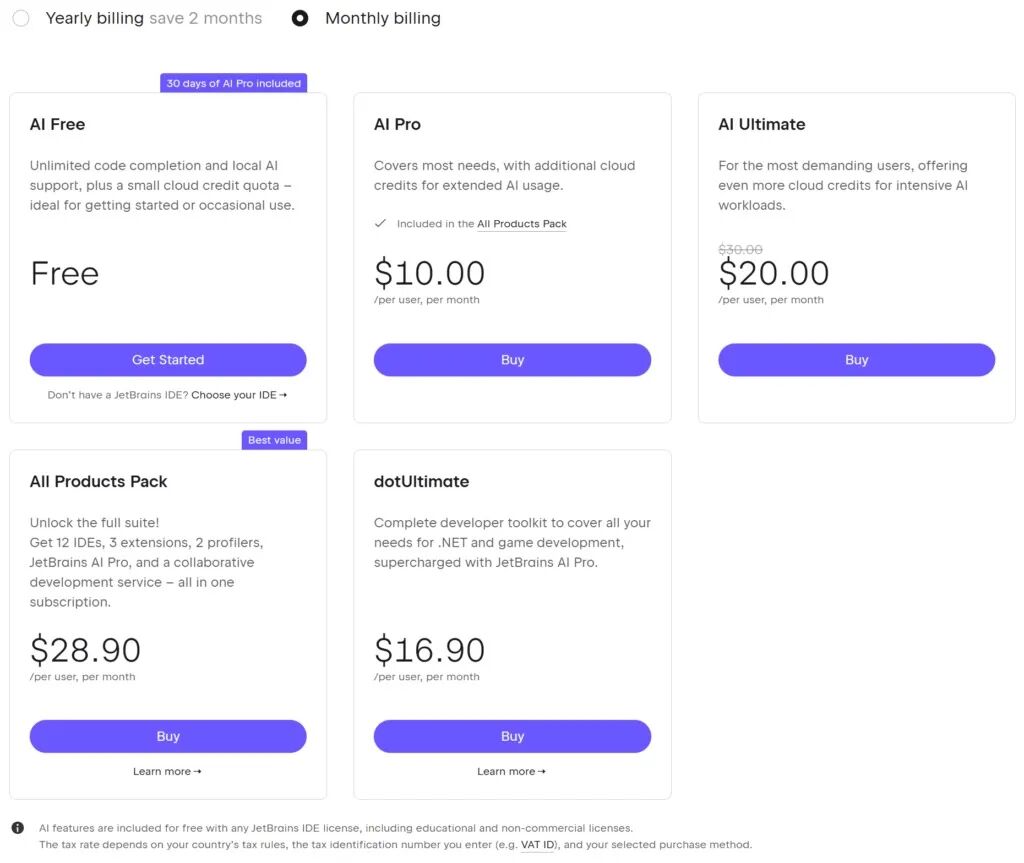Open the Choose your IDE link
Viewport: 1024px width, 863px height.
pos(239,395)
